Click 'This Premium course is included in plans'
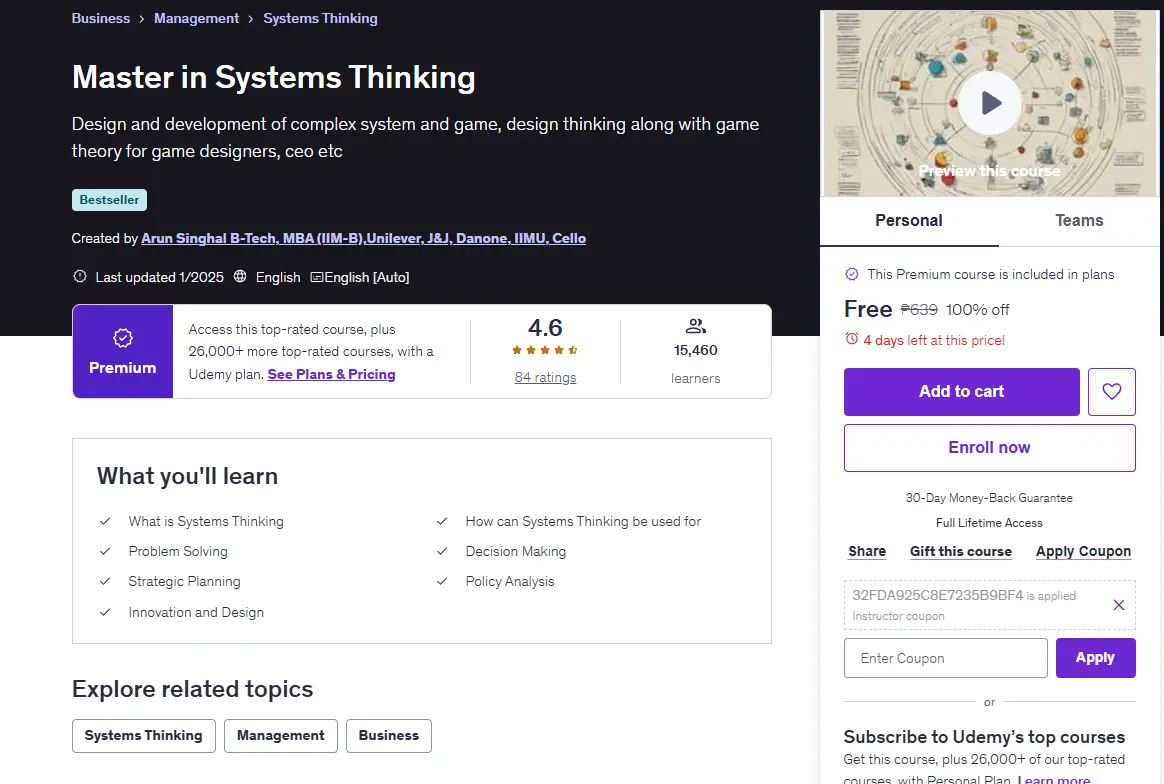Viewport: 1164px width, 784px height. tap(990, 274)
